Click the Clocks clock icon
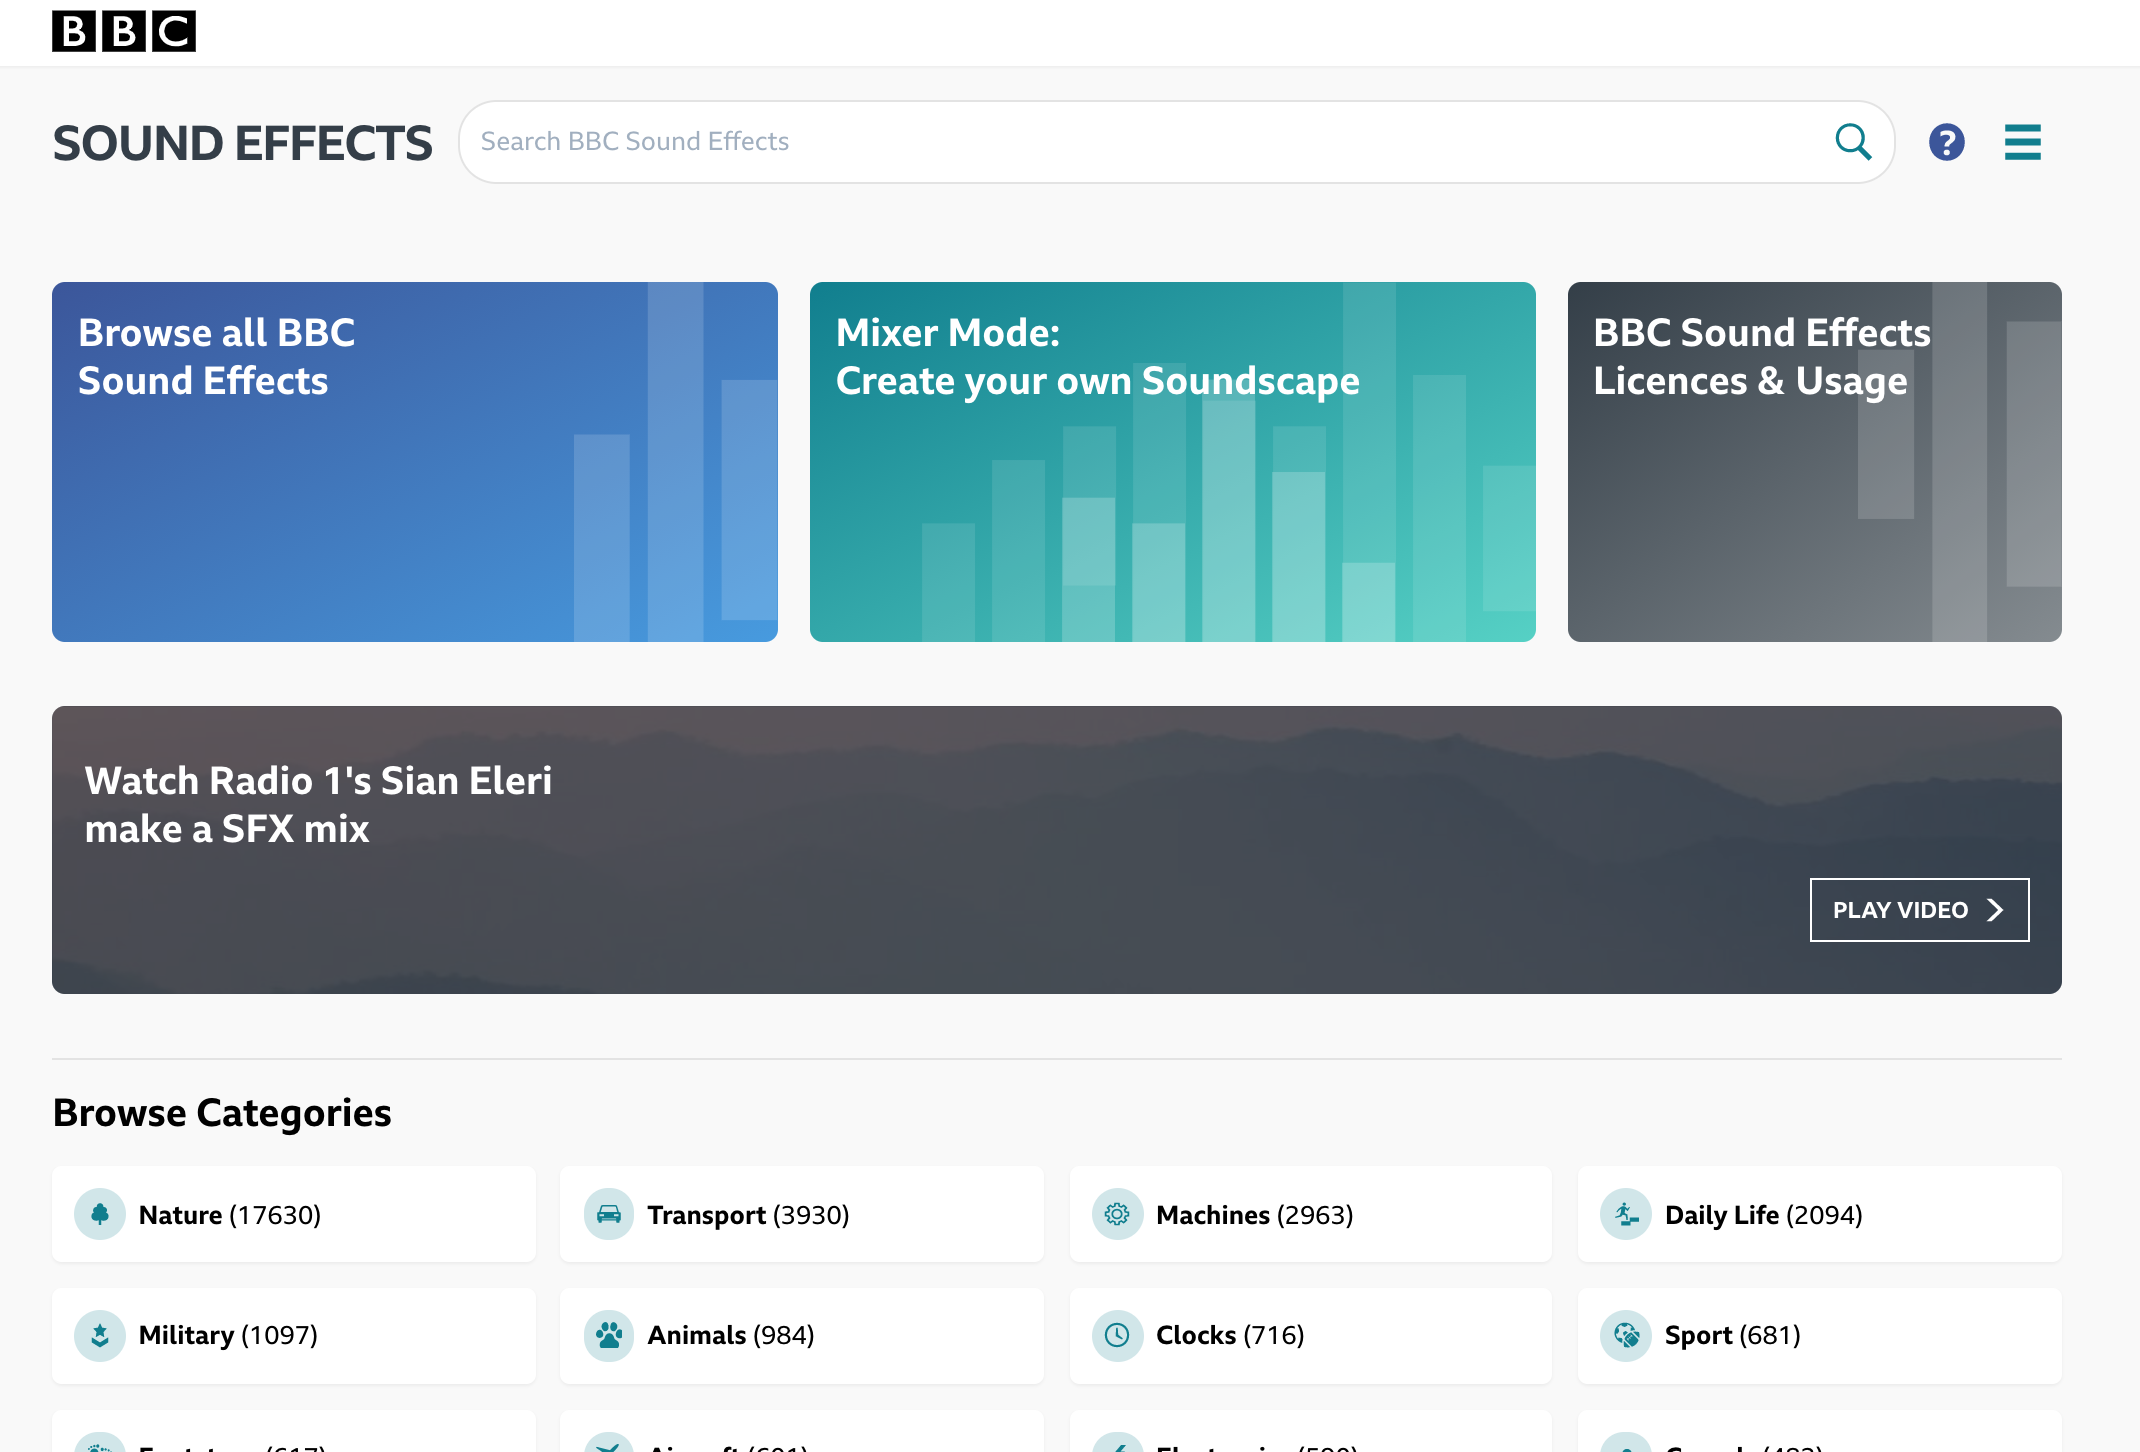Image resolution: width=2140 pixels, height=1452 pixels. coord(1117,1335)
